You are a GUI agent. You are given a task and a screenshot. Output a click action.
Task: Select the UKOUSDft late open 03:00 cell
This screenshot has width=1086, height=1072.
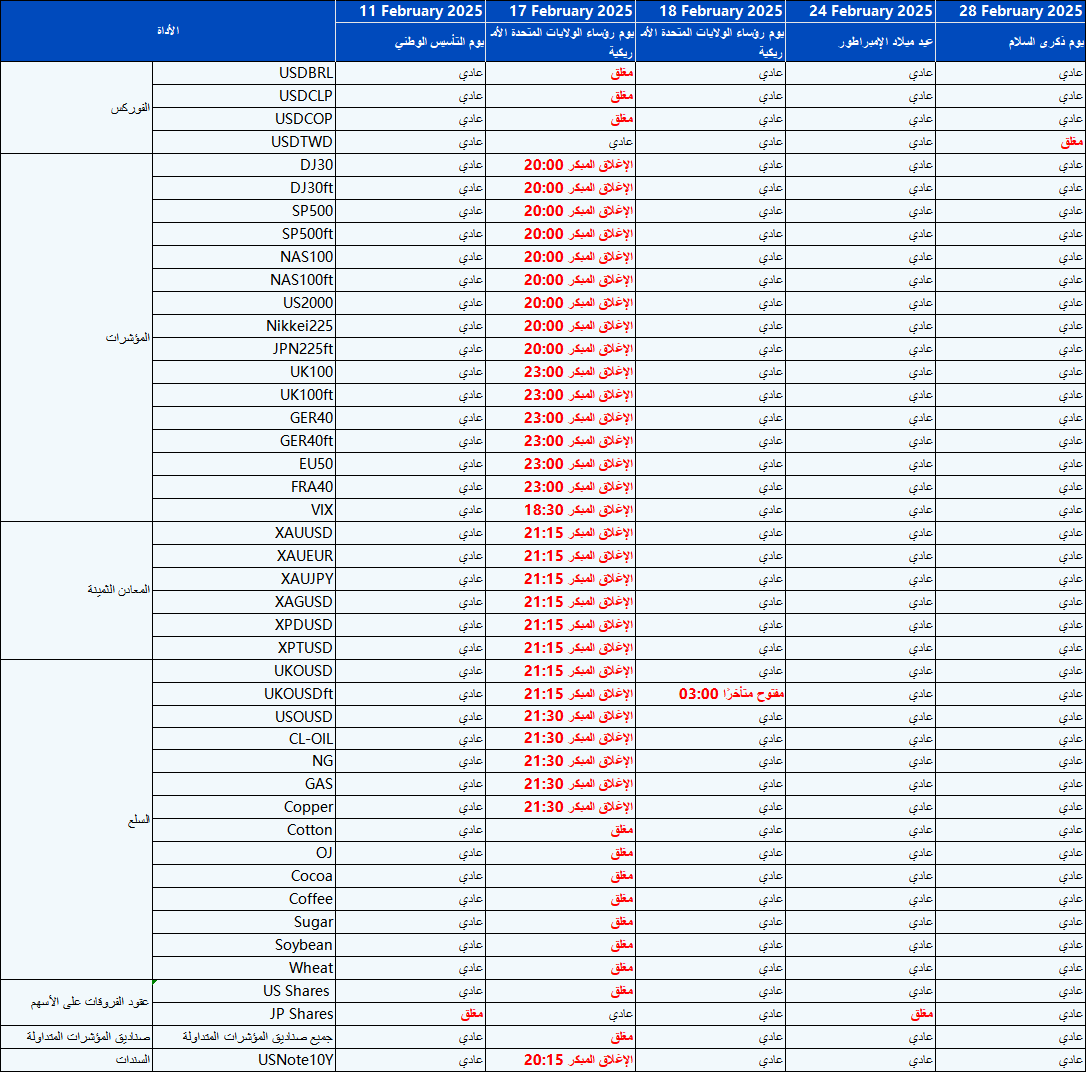710,694
